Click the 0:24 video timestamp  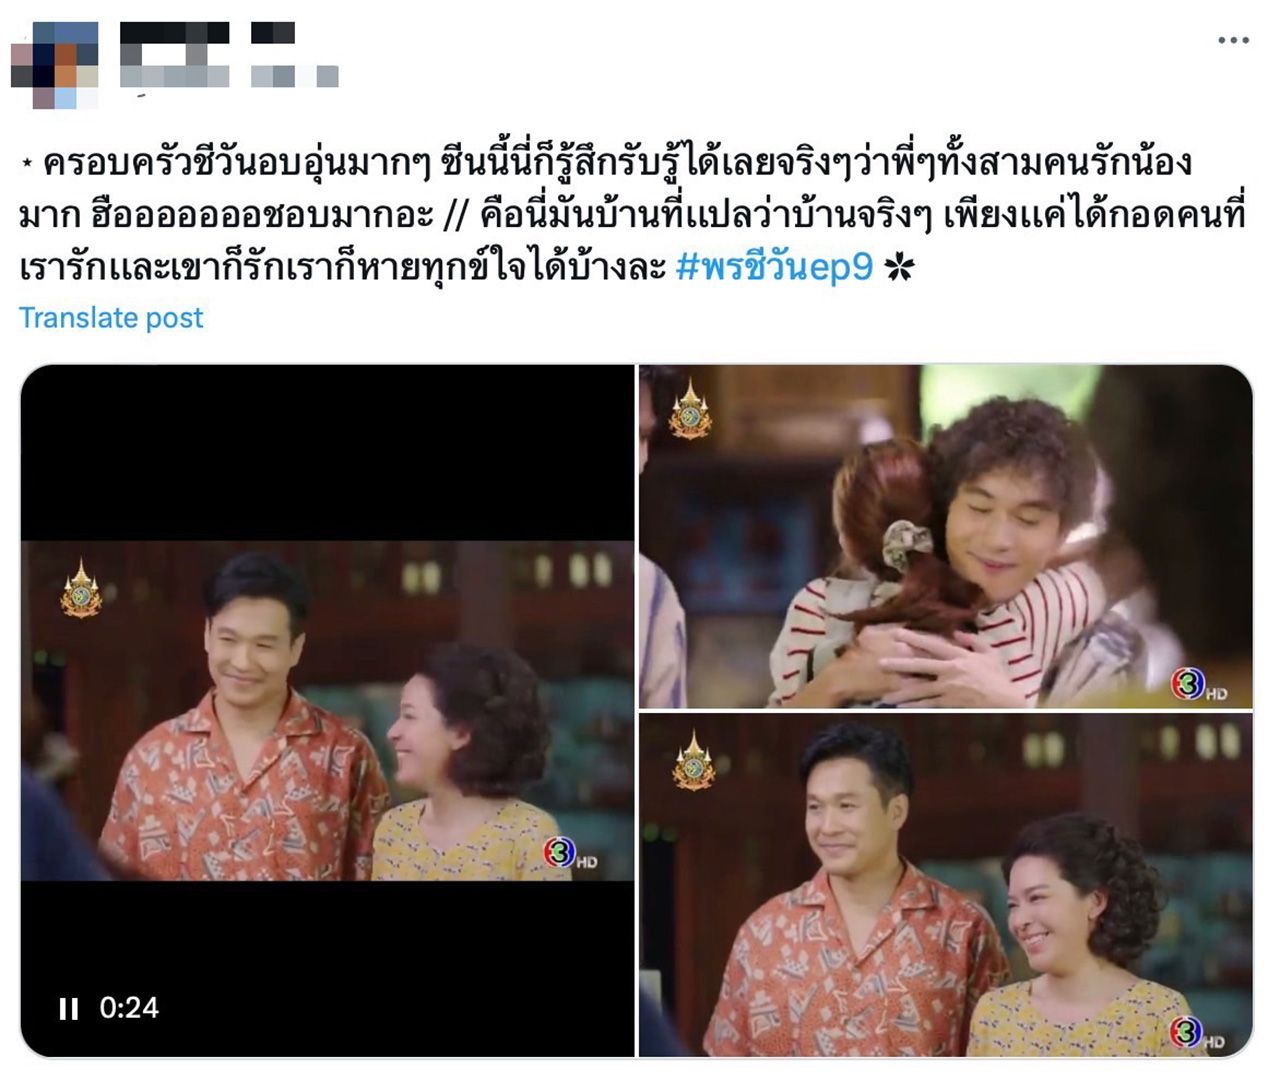129,1008
